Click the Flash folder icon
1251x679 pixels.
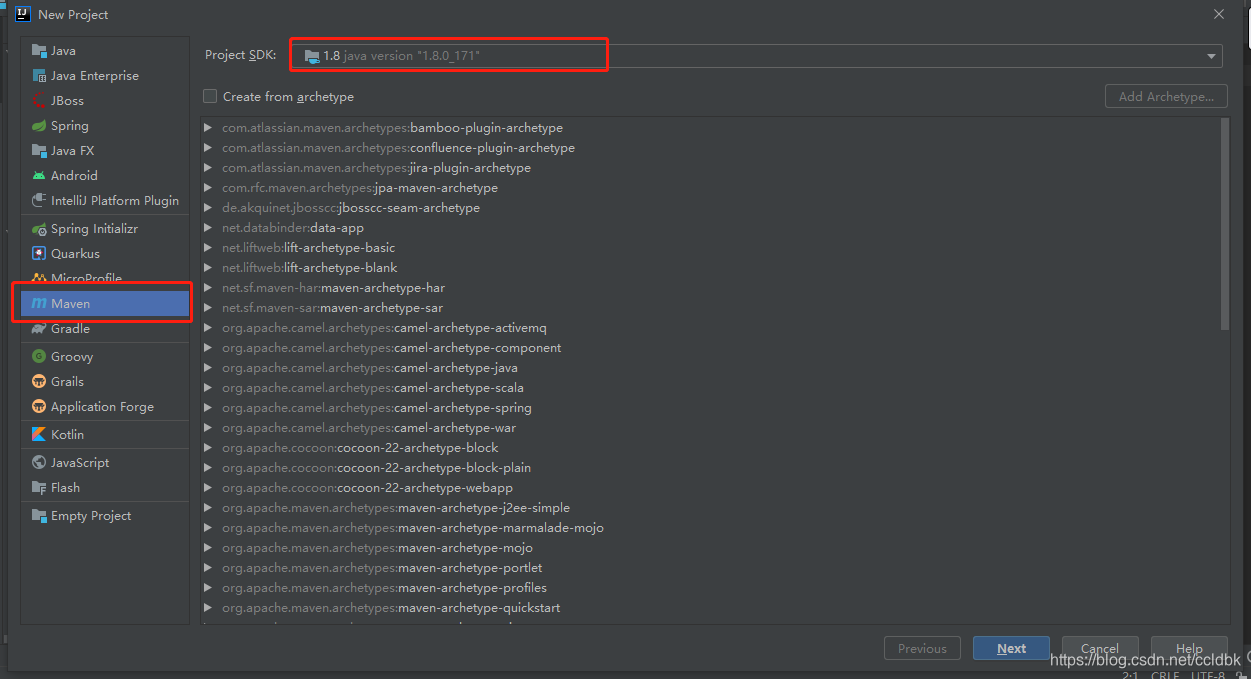[39, 488]
